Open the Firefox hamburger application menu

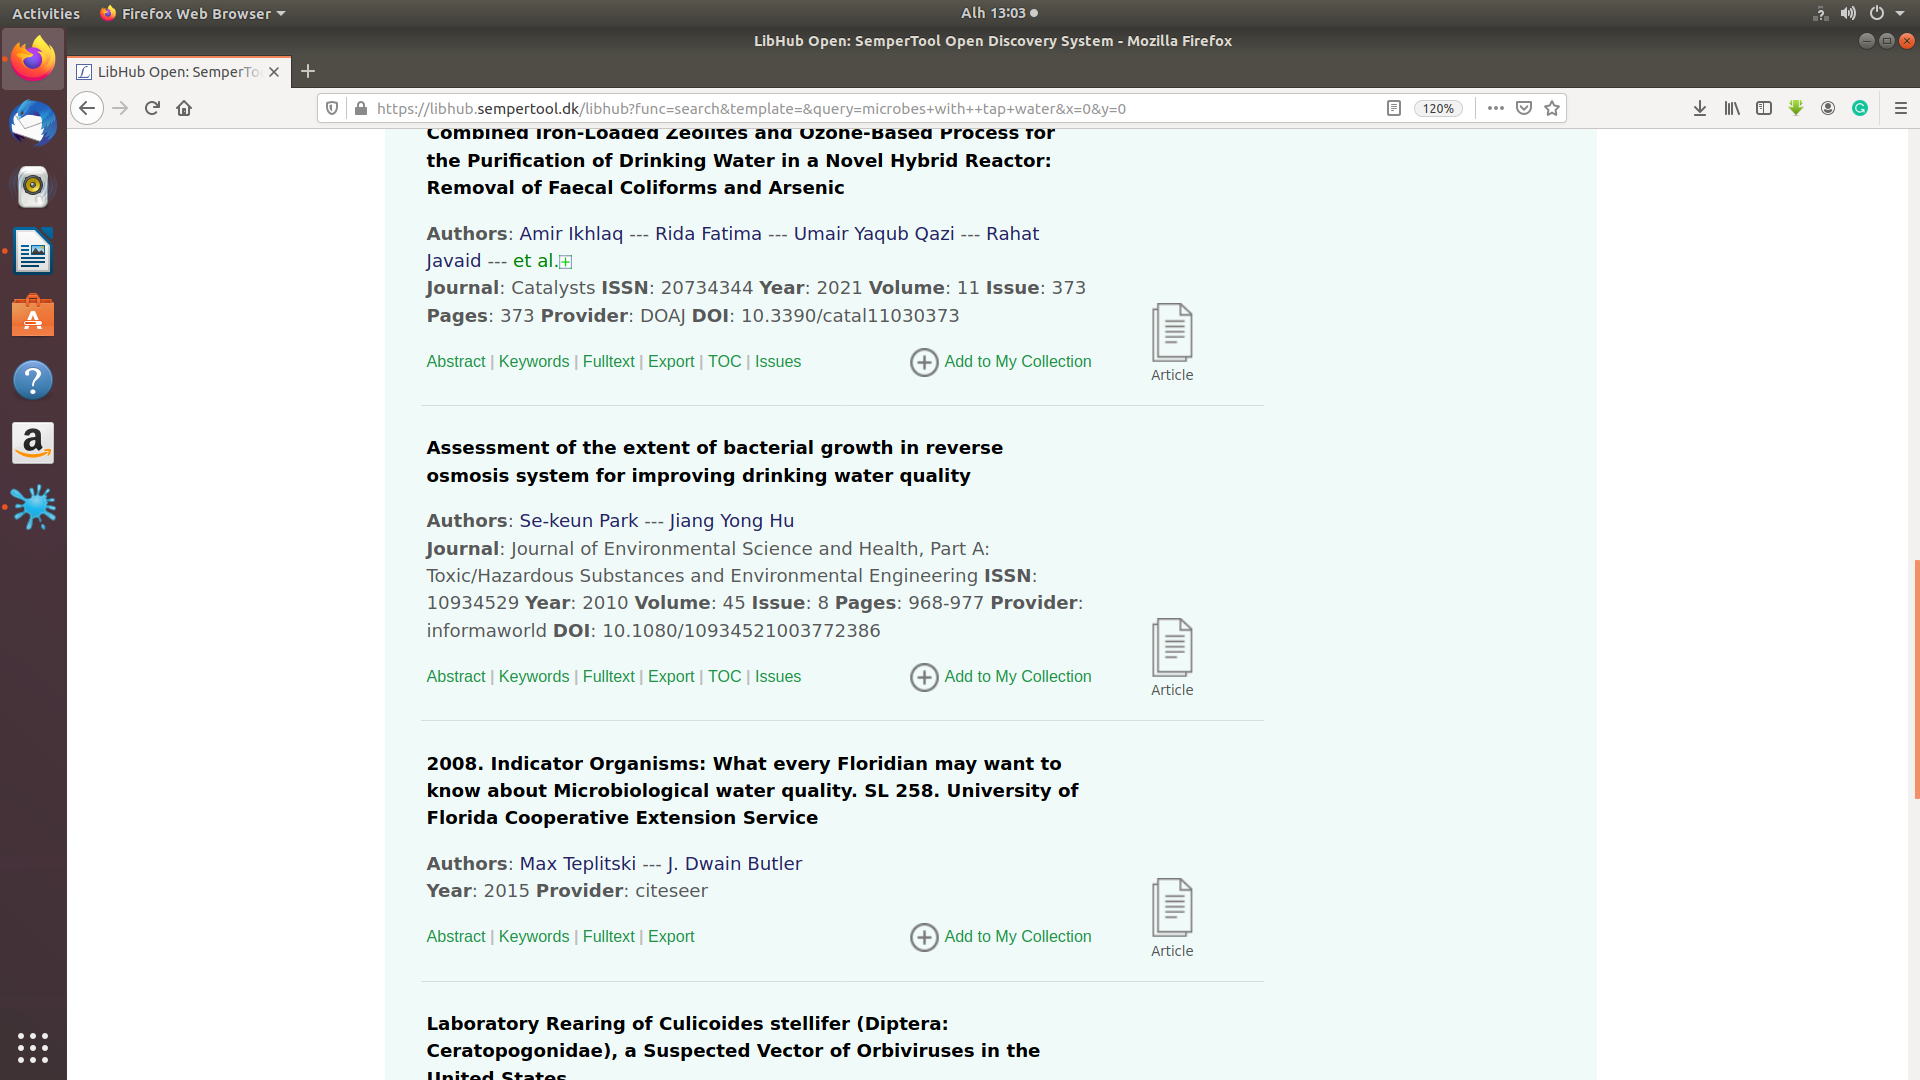[1901, 108]
